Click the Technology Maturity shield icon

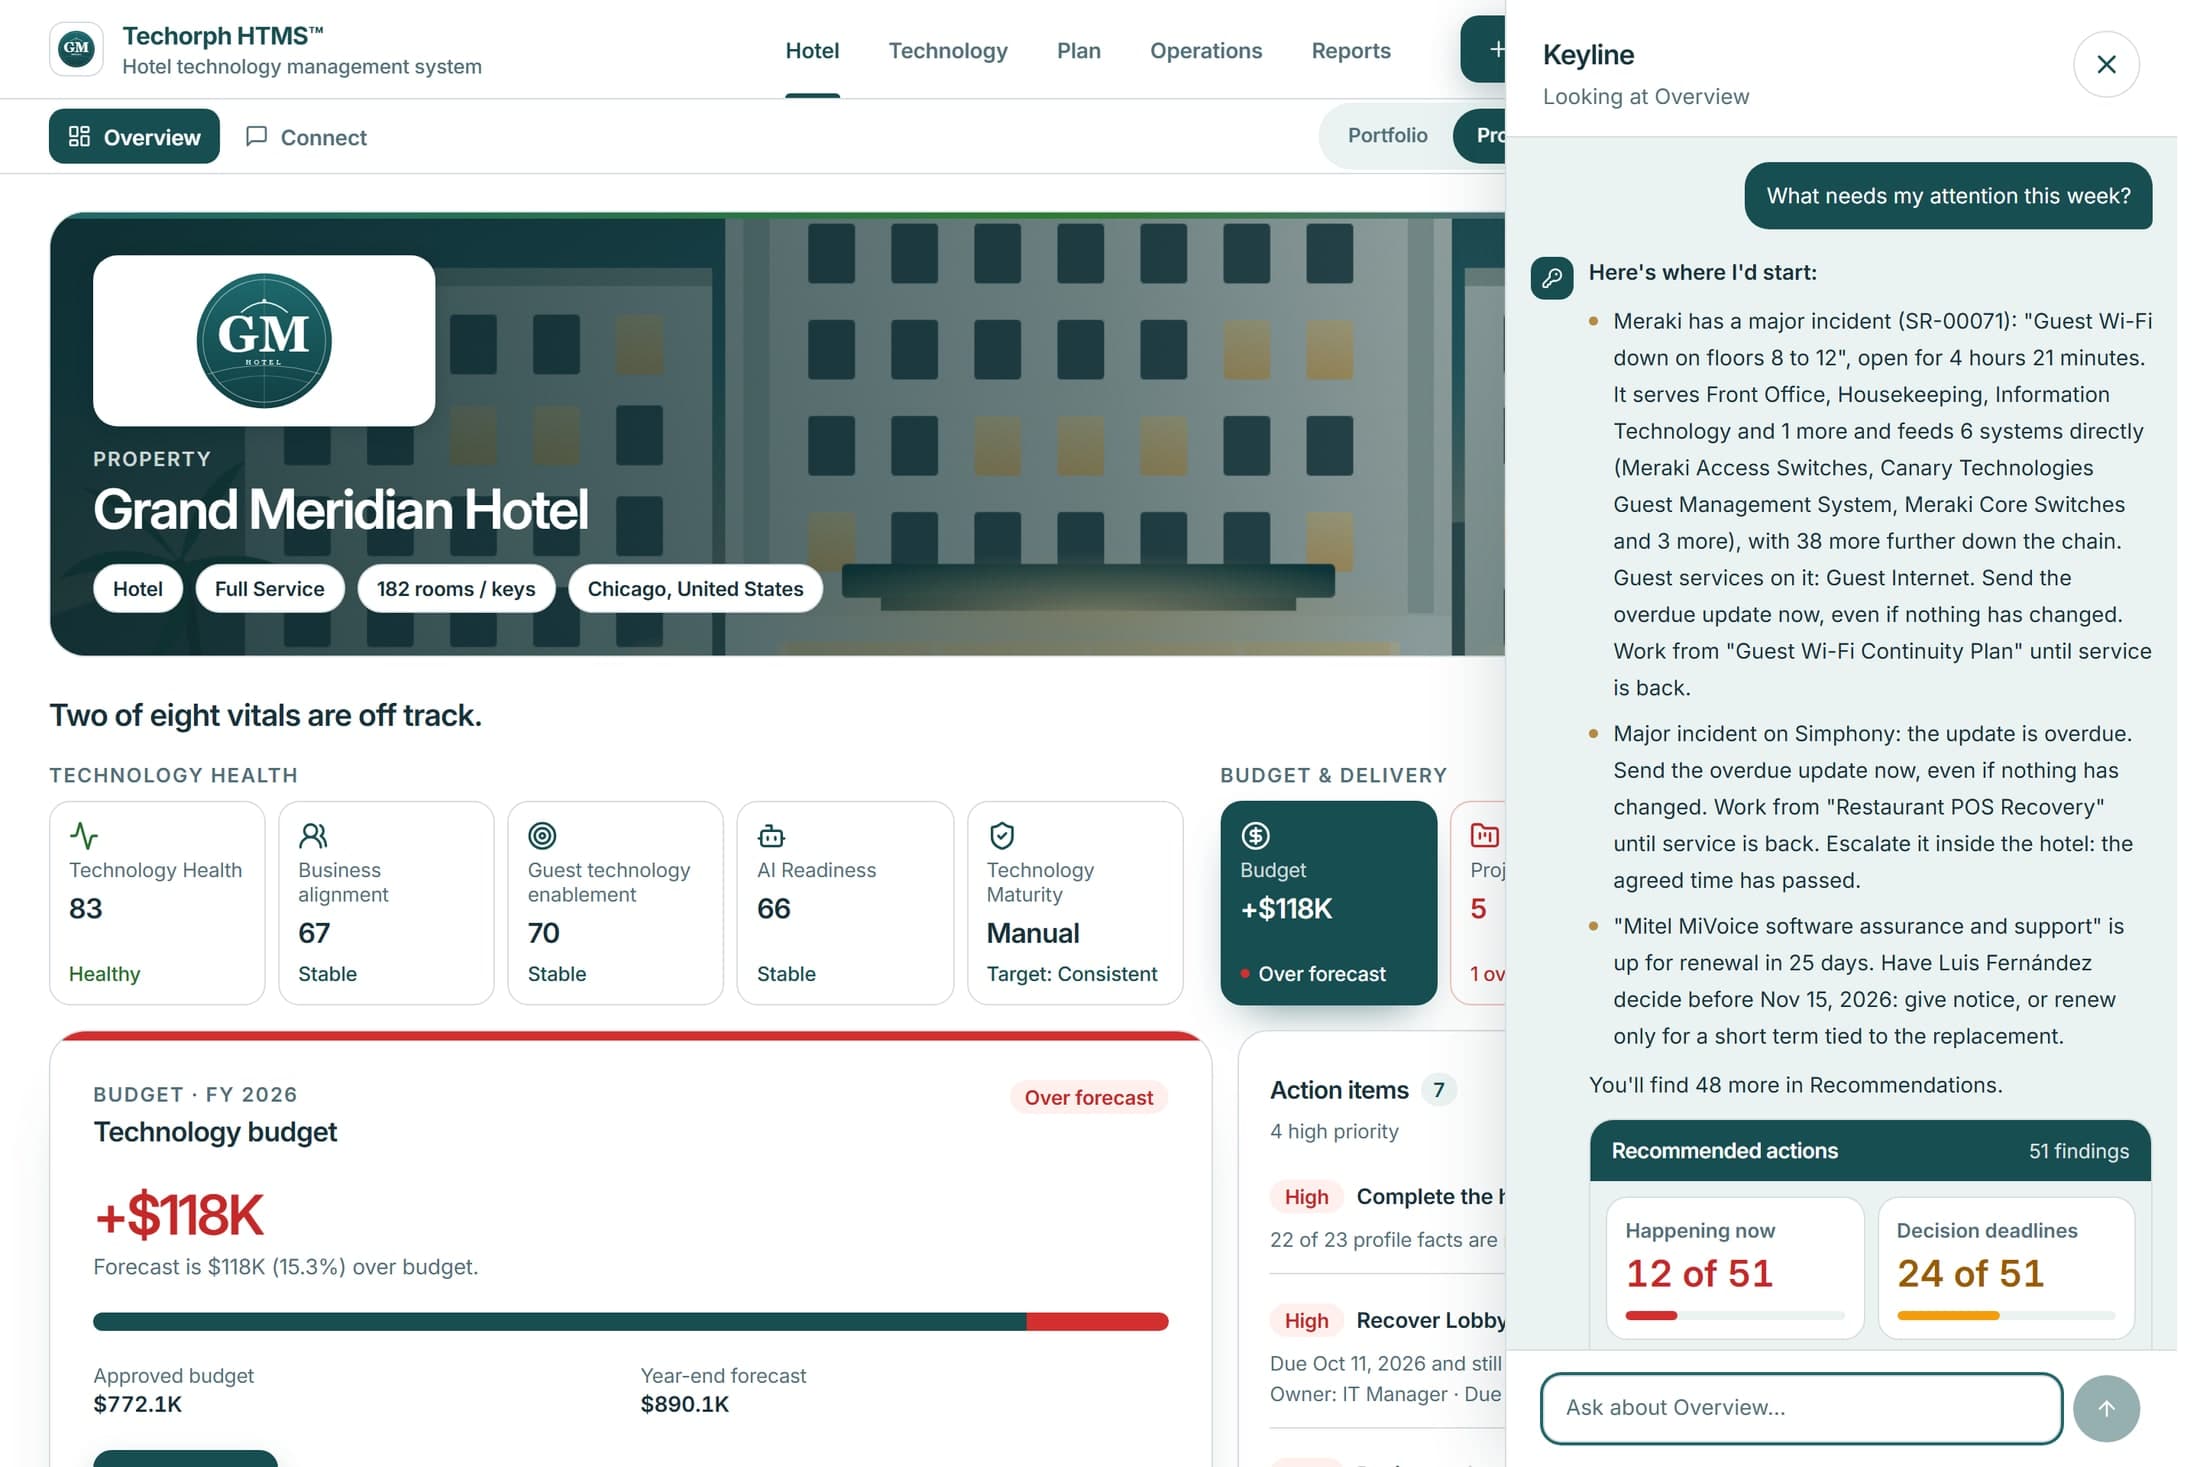coord(1001,834)
